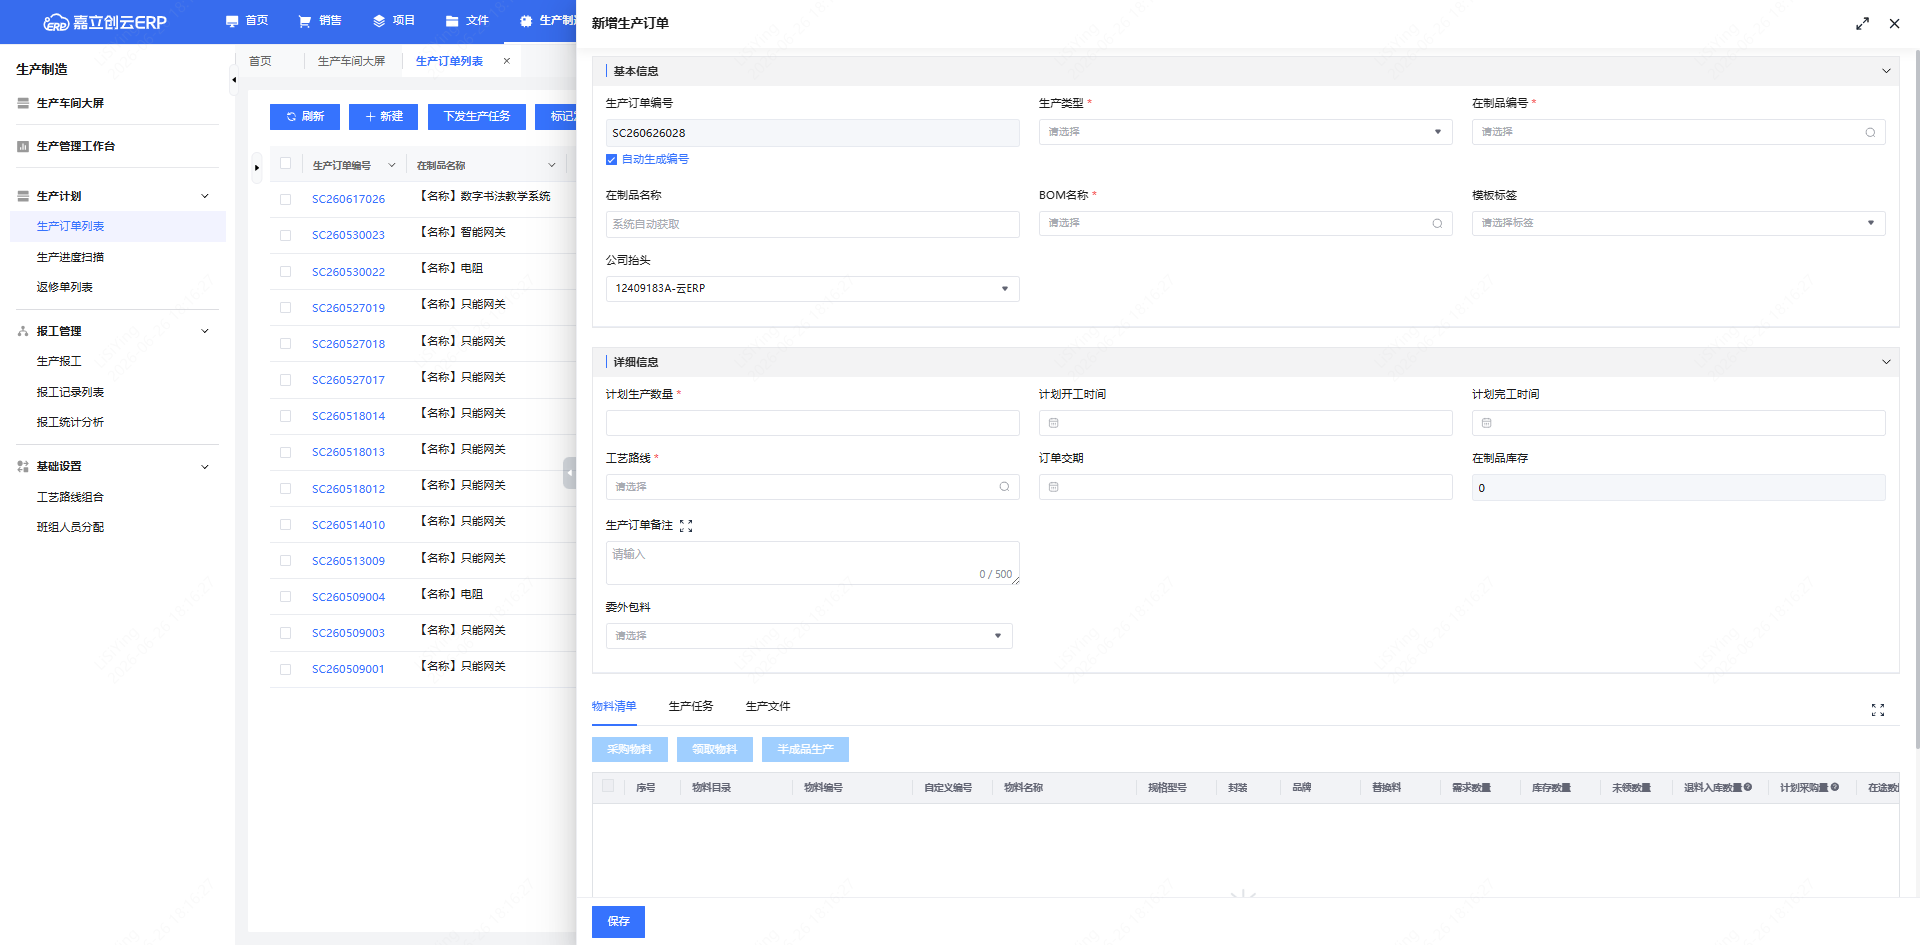Open 生产车间大屏 in sidebar

pos(70,103)
